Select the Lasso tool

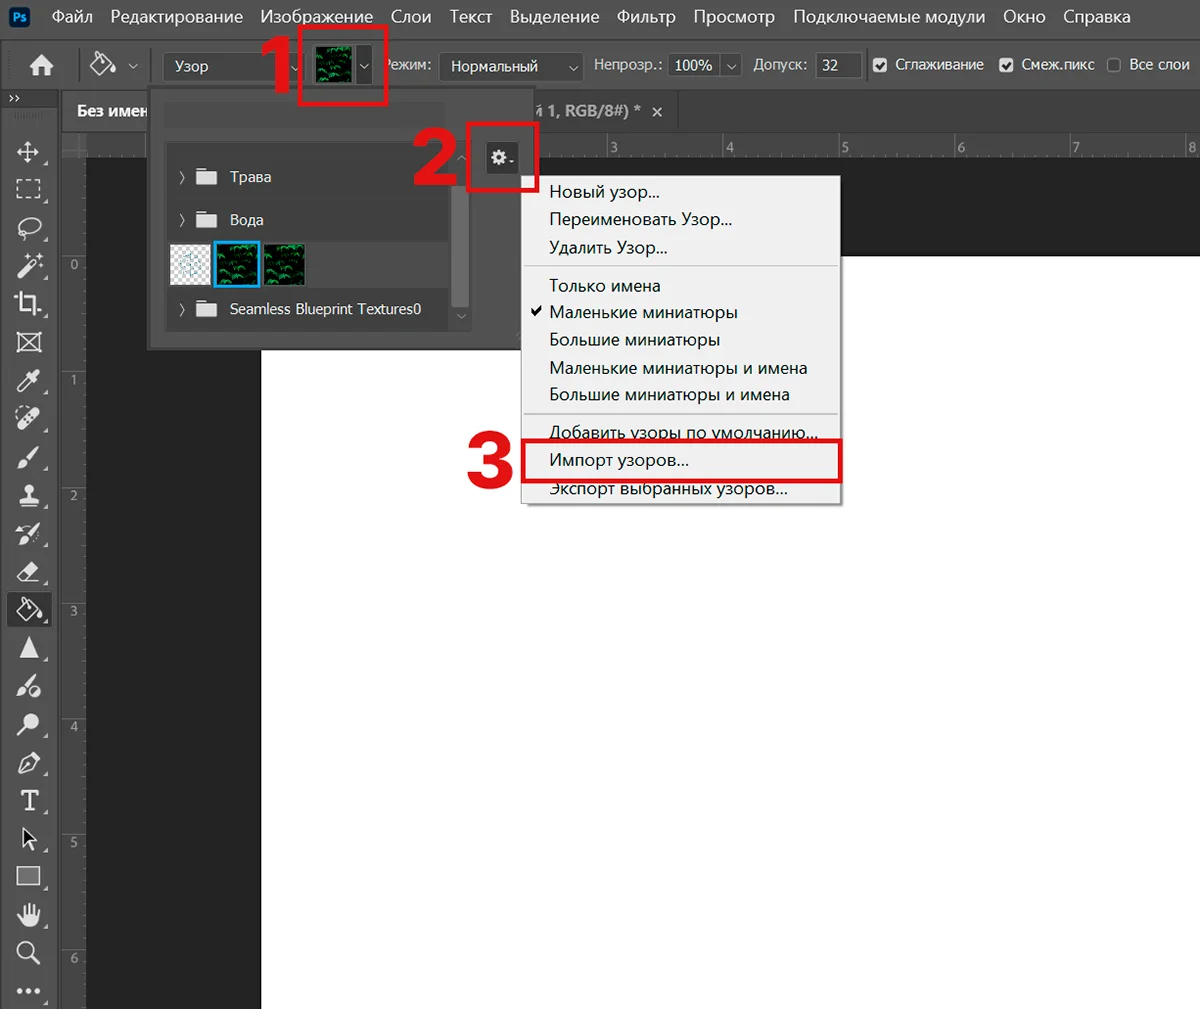tap(29, 227)
